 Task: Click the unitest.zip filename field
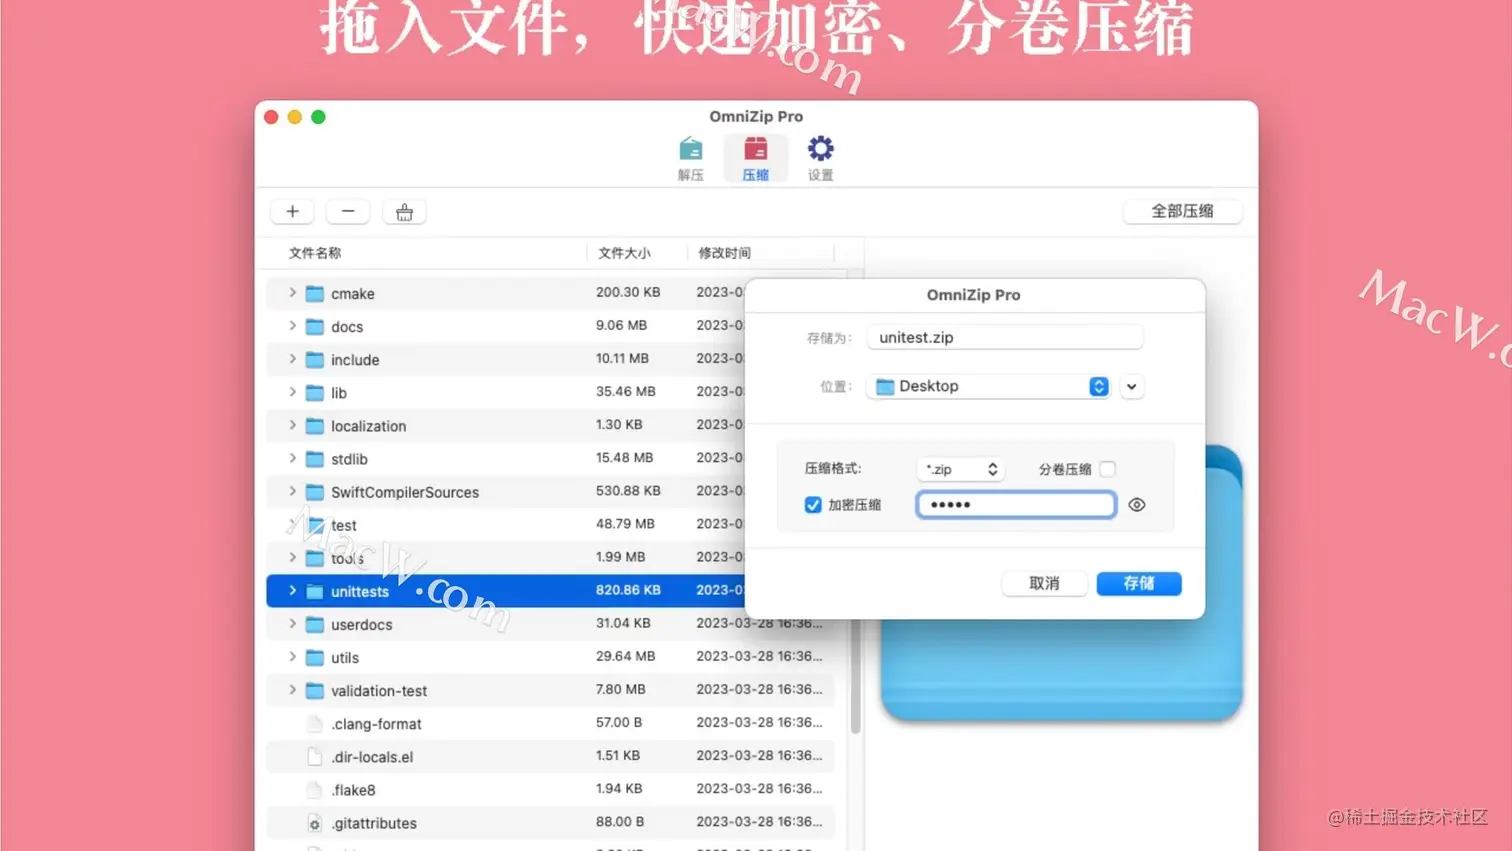pyautogui.click(x=1004, y=337)
